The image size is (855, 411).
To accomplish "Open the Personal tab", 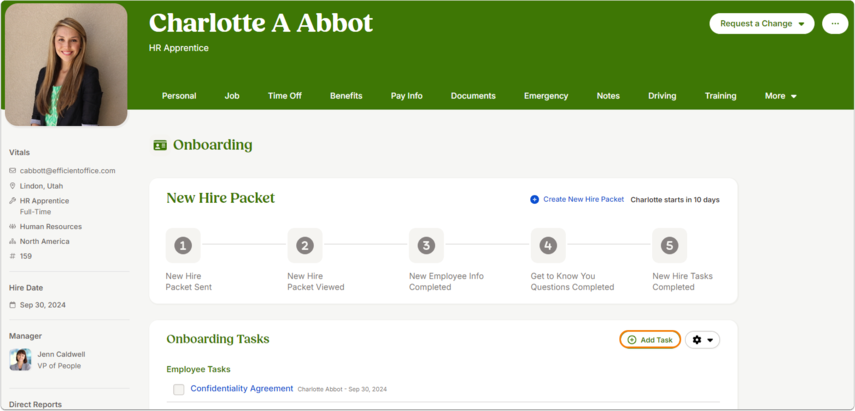I will [x=179, y=96].
